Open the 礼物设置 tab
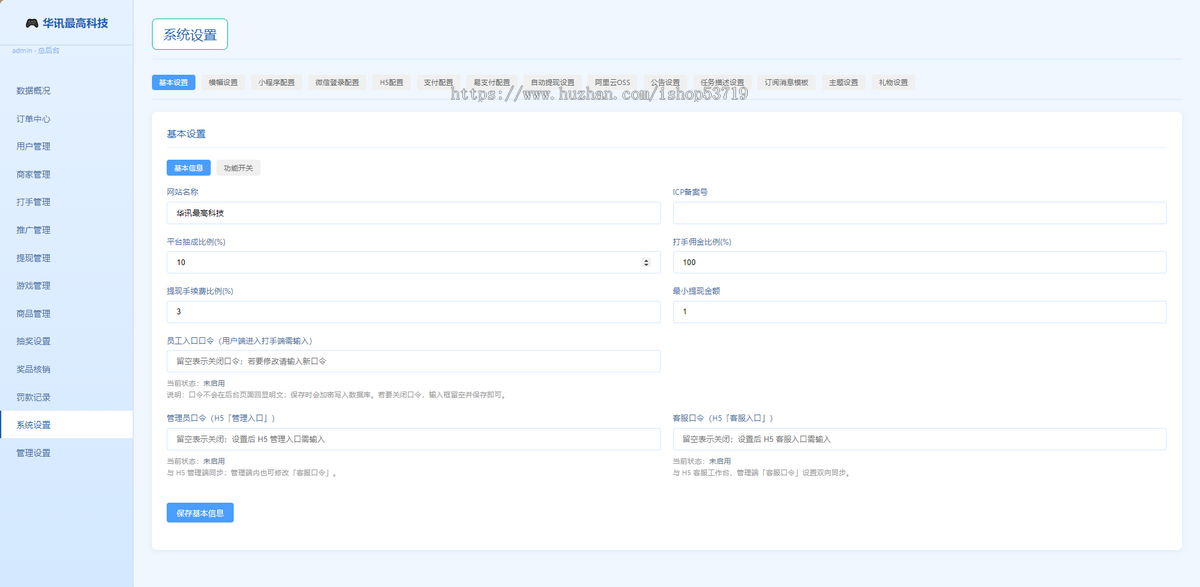 (x=893, y=83)
